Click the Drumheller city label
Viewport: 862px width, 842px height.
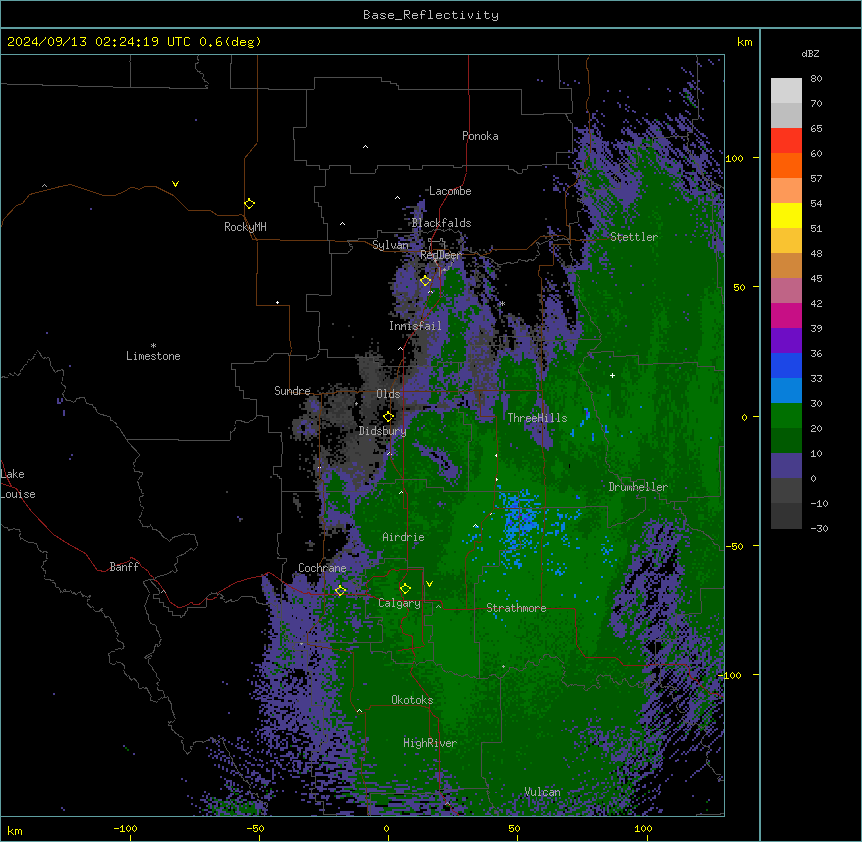638,487
